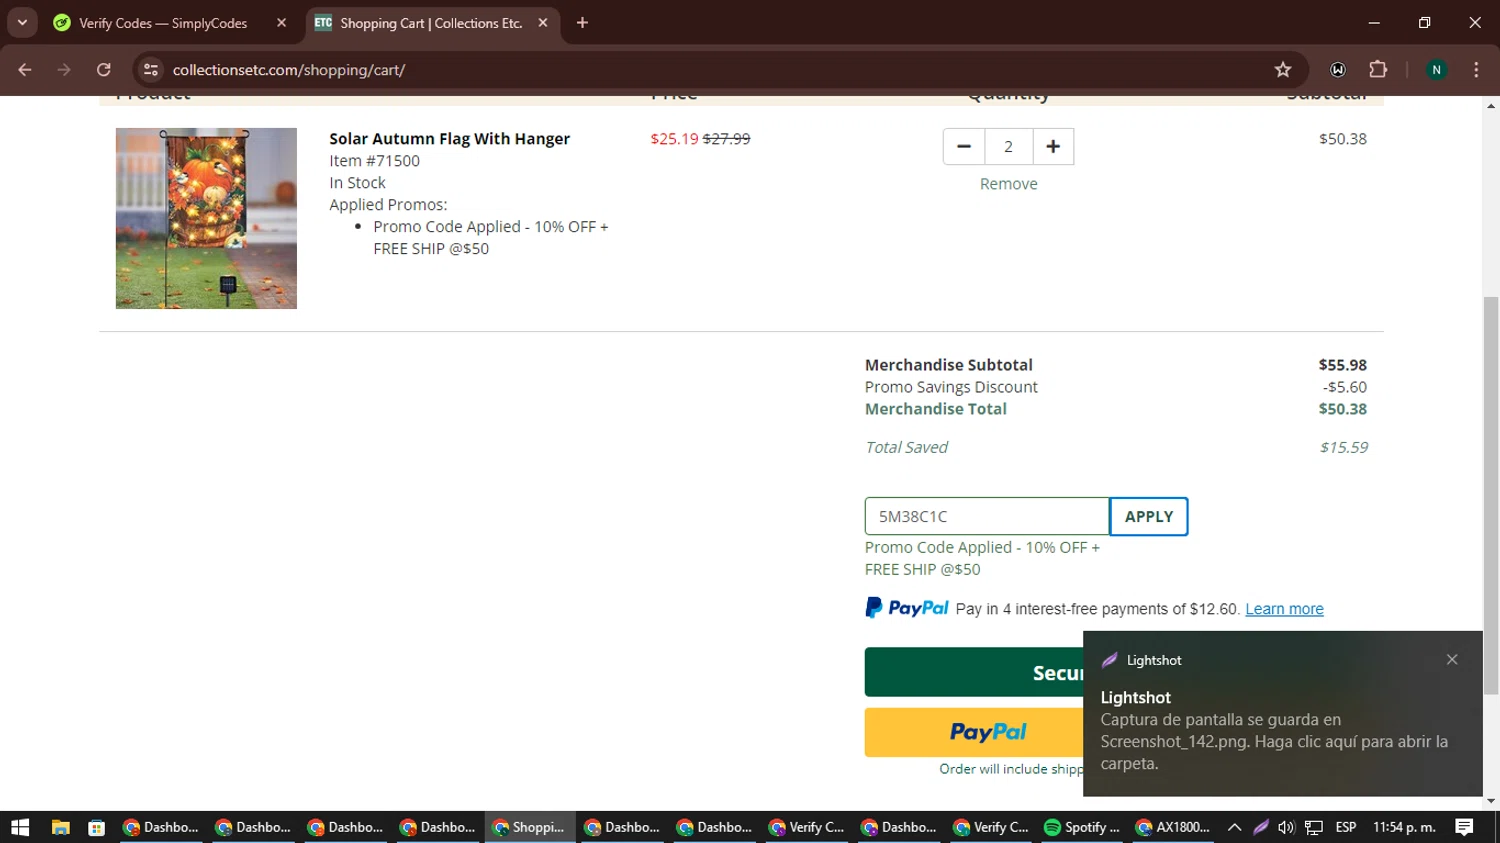This screenshot has height=843, width=1500.
Task: Click Item #71500 text
Action: pos(374,161)
